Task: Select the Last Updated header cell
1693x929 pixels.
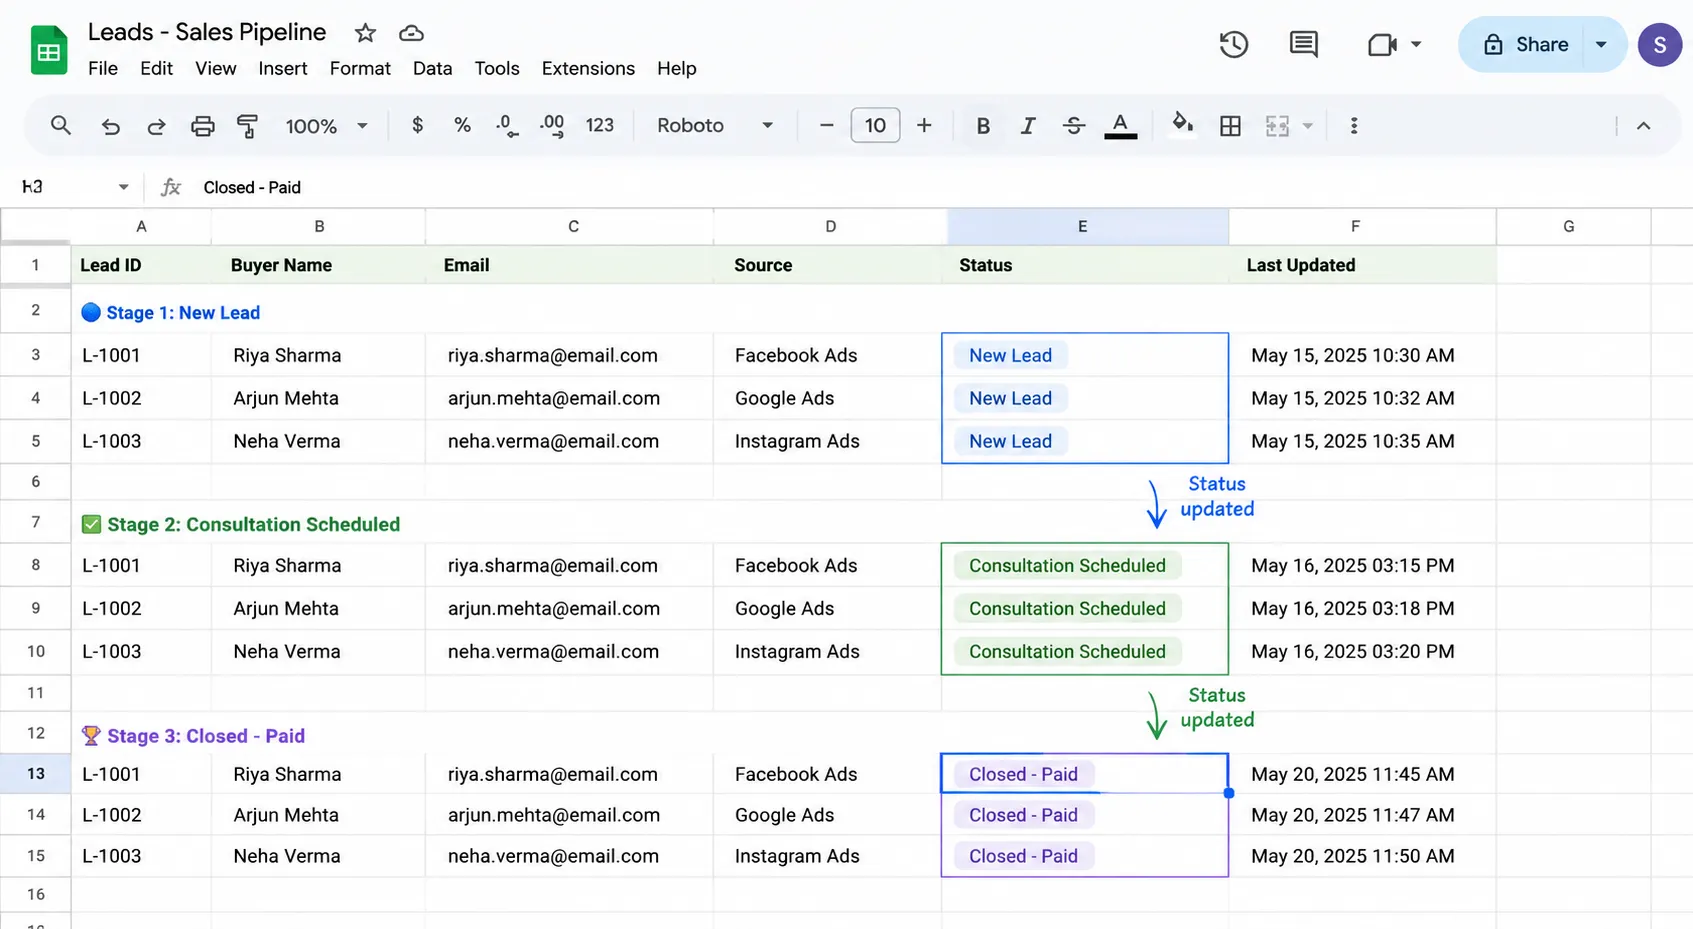Action: click(x=1362, y=265)
